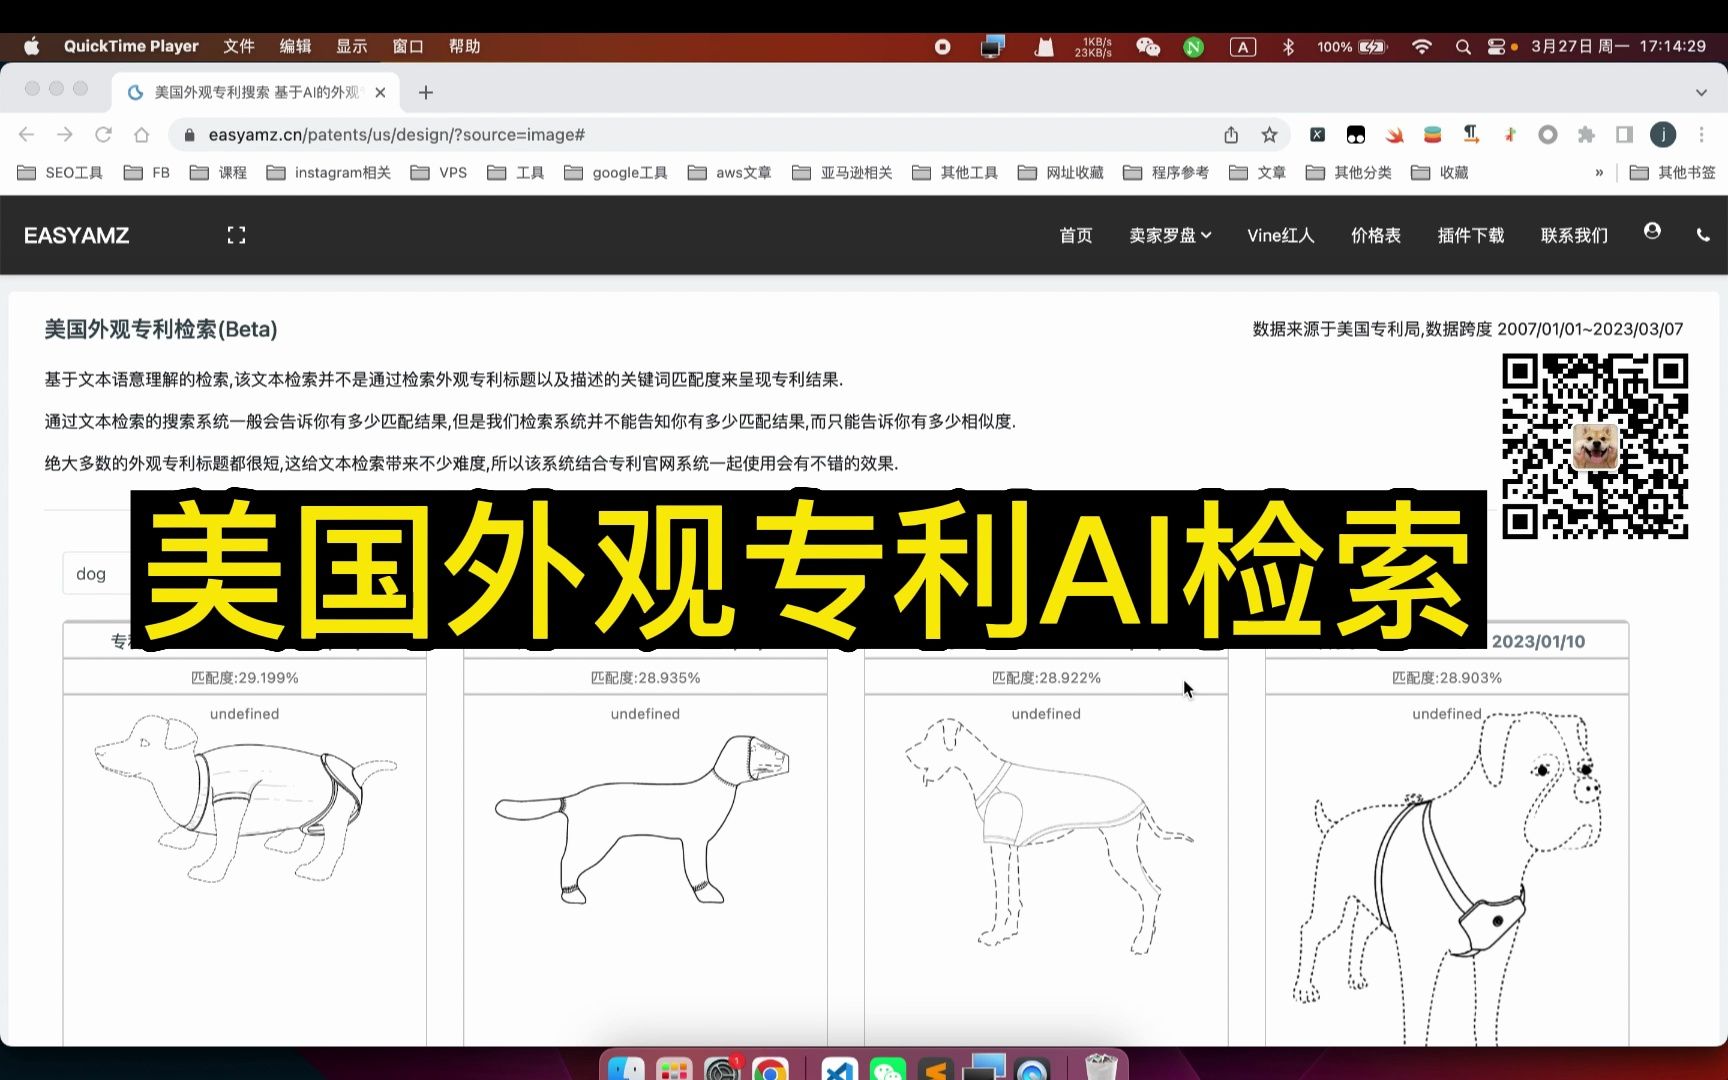Click the stacked layers extension icon
This screenshot has height=1080, width=1728.
pos(1432,134)
